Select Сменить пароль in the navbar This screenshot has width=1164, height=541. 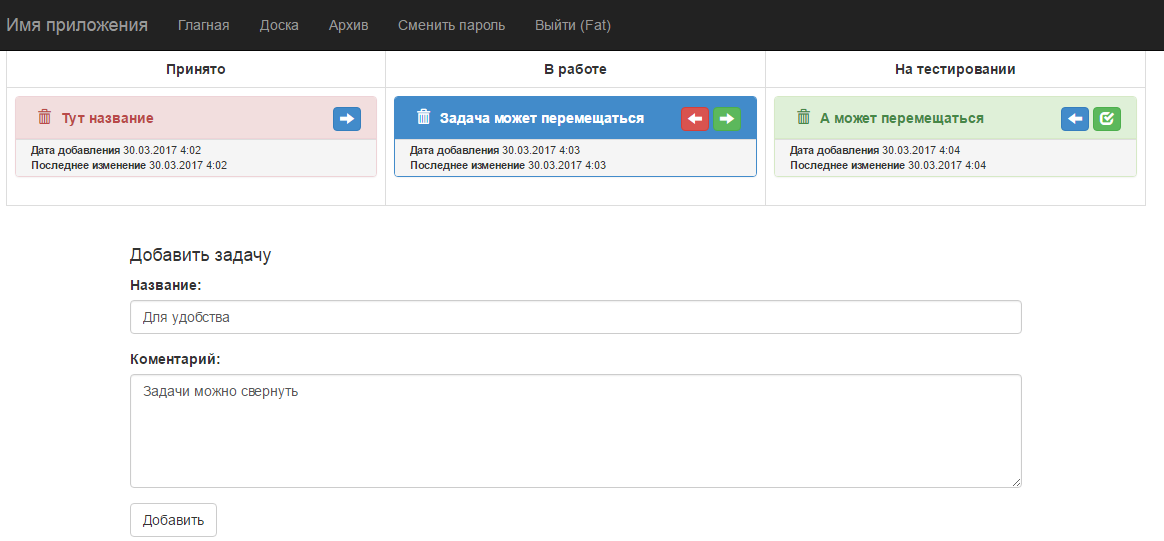coord(451,25)
